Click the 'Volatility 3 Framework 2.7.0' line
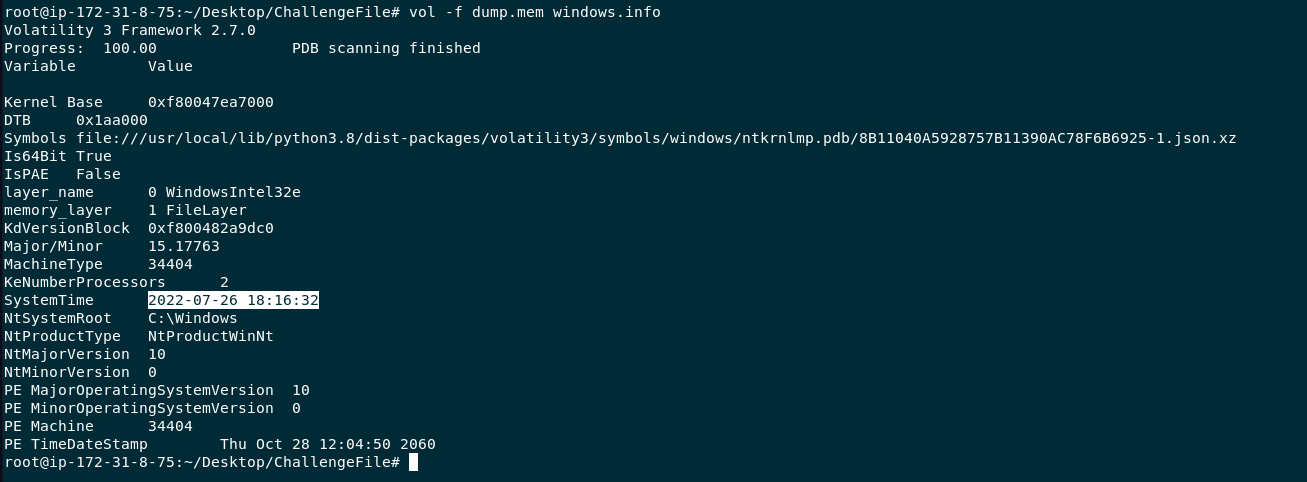Screen dimensions: 1307x482 (x=130, y=30)
